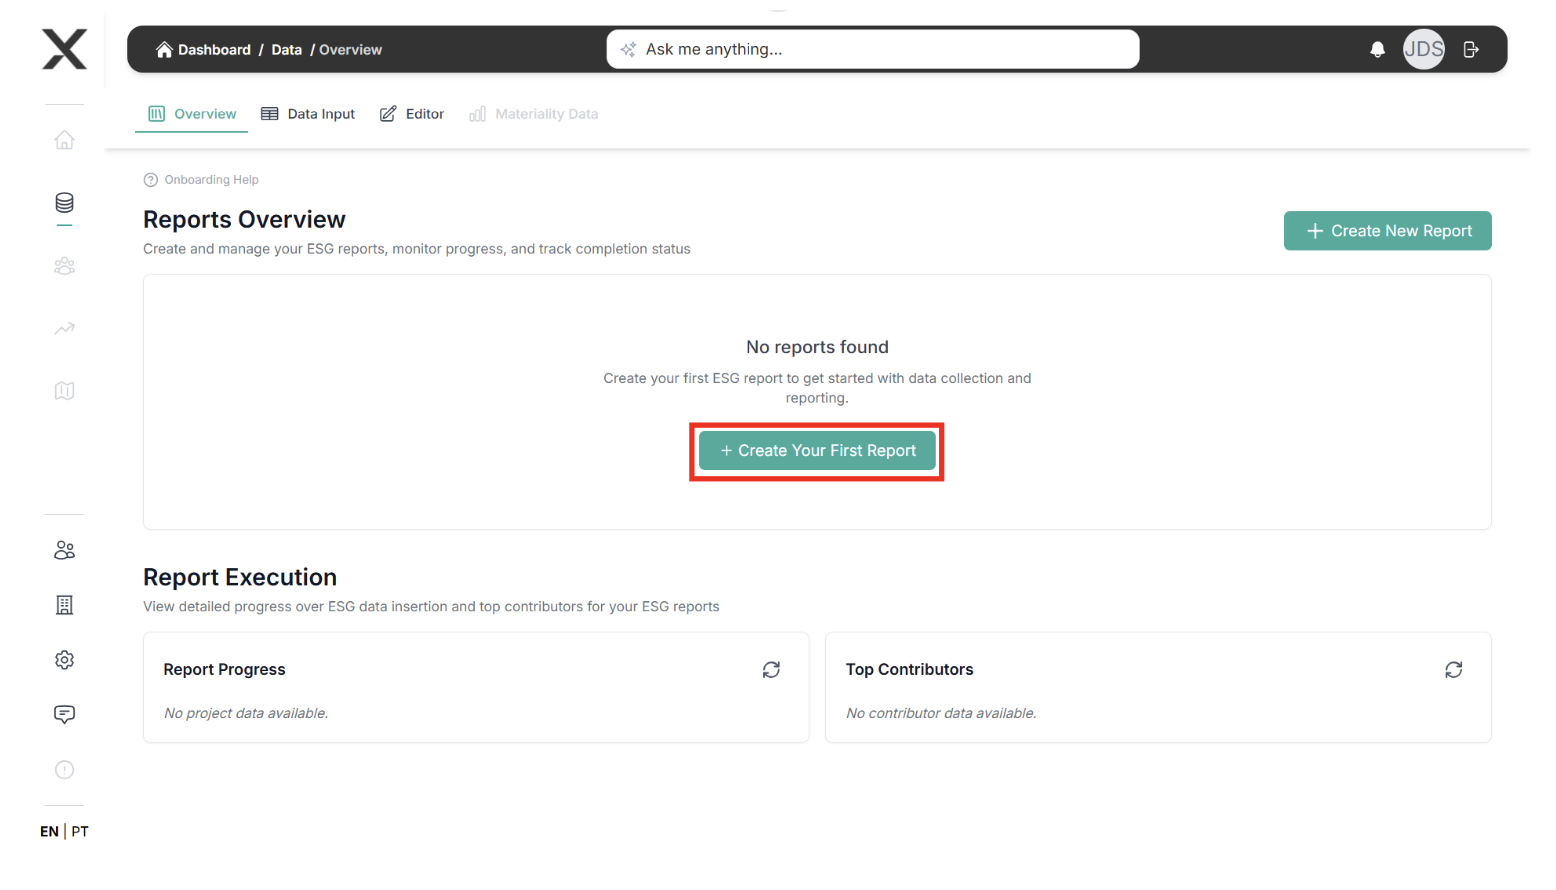Click the Overview breadcrumb item

pyautogui.click(x=350, y=49)
